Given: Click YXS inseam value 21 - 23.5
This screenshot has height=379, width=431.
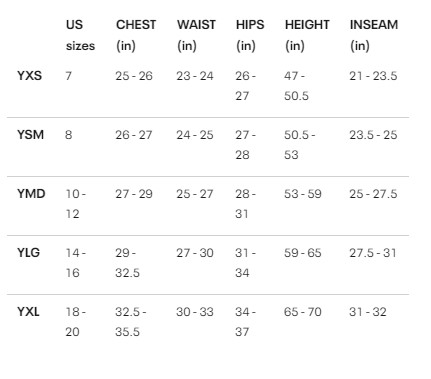Looking at the screenshot, I should tap(373, 76).
